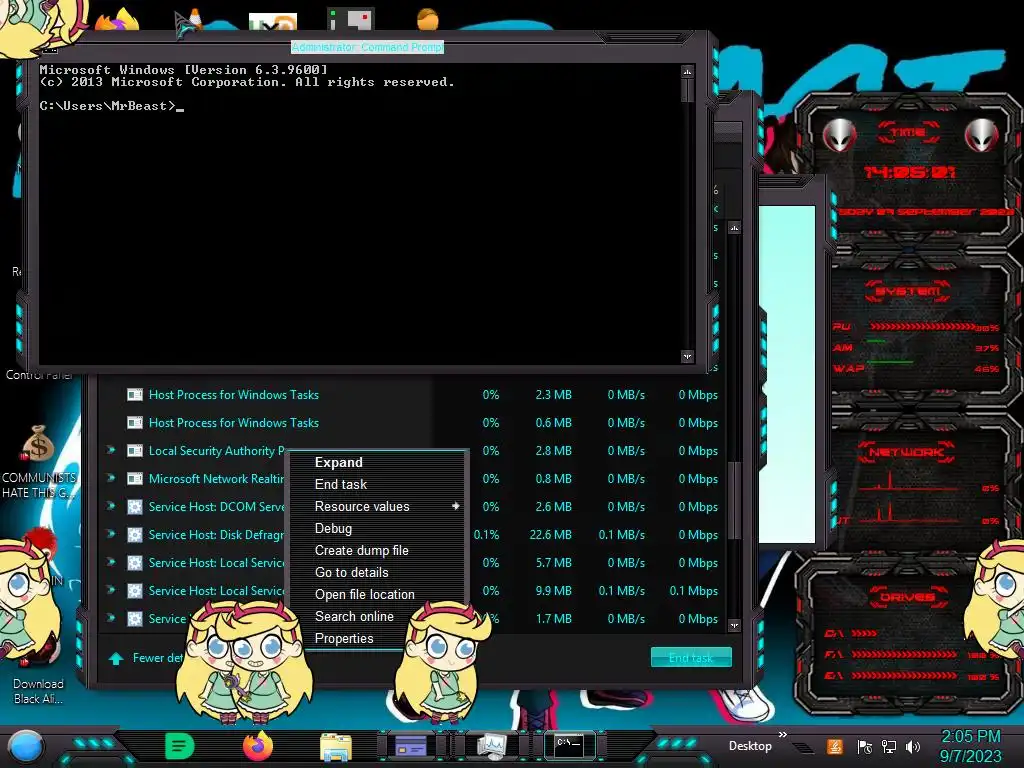Screen dimensions: 1024x768
Task: Launch Firefox from the taskbar
Action: [x=258, y=746]
